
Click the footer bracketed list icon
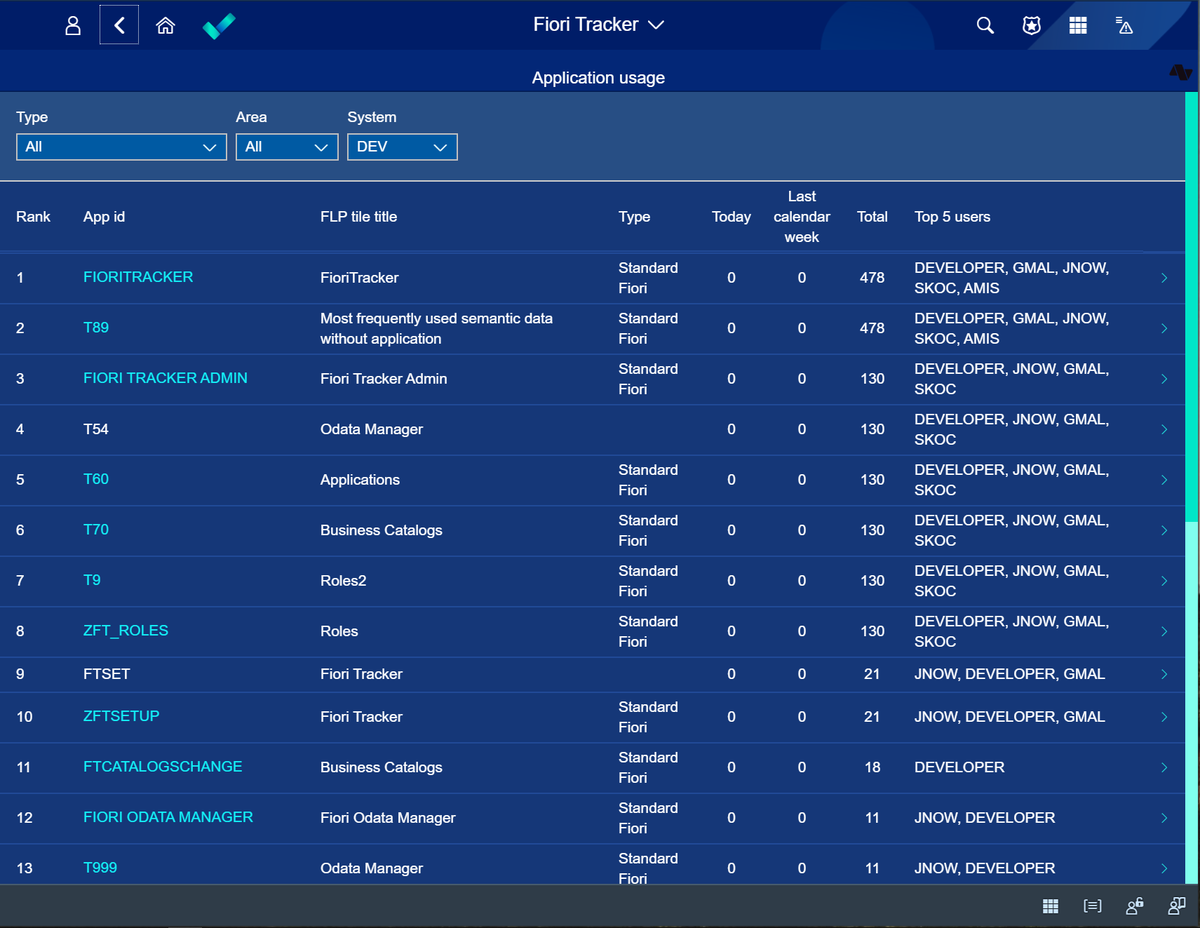1092,906
